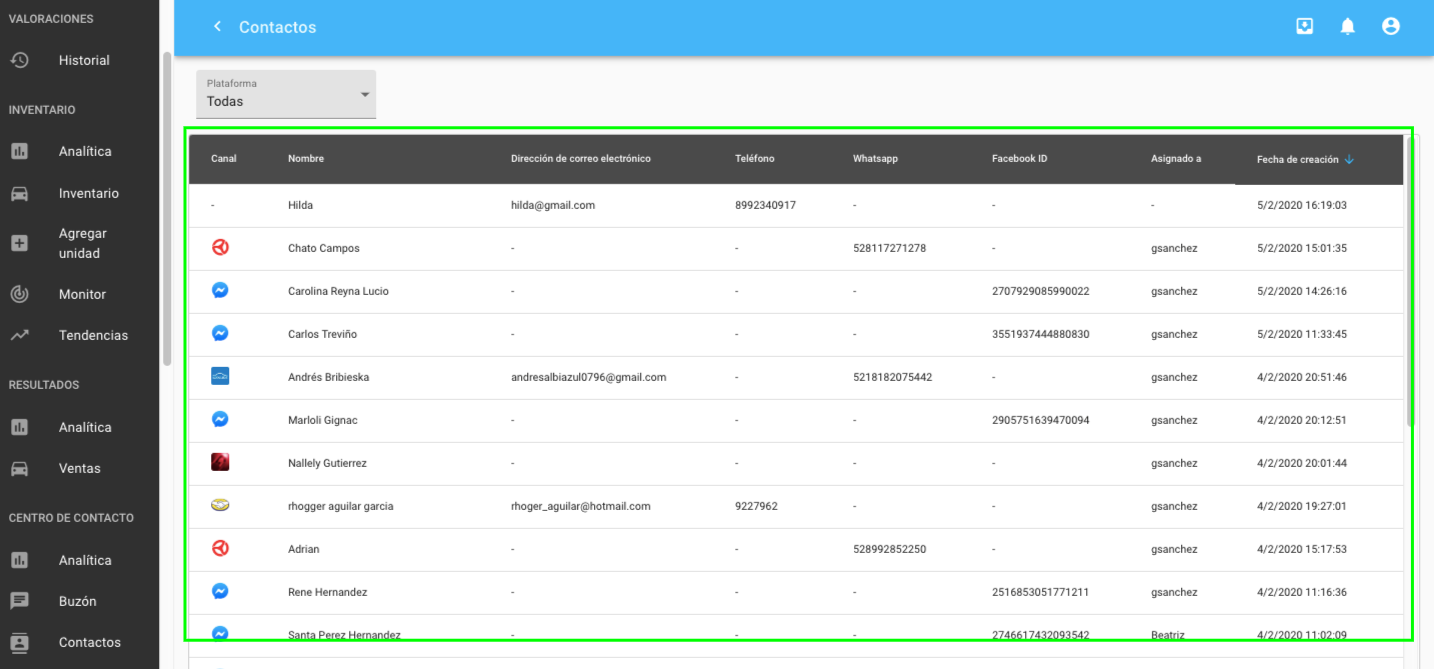
Task: Toggle sort arrow on Fecha de creación
Action: pos(1349,159)
